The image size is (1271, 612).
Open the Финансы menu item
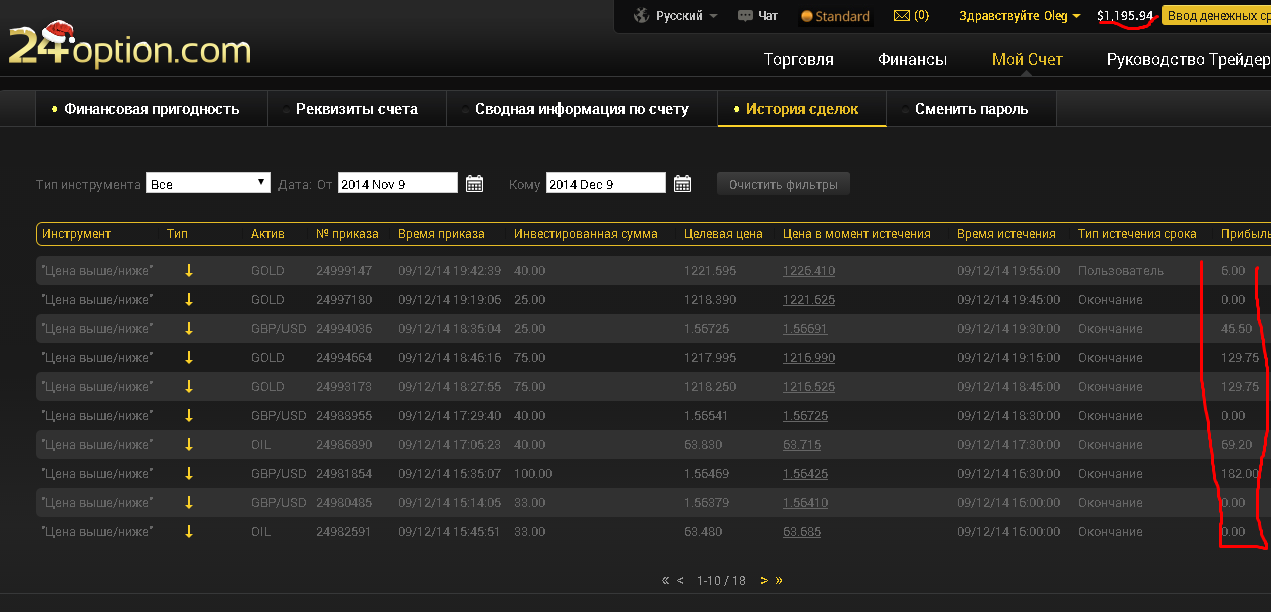pos(912,60)
